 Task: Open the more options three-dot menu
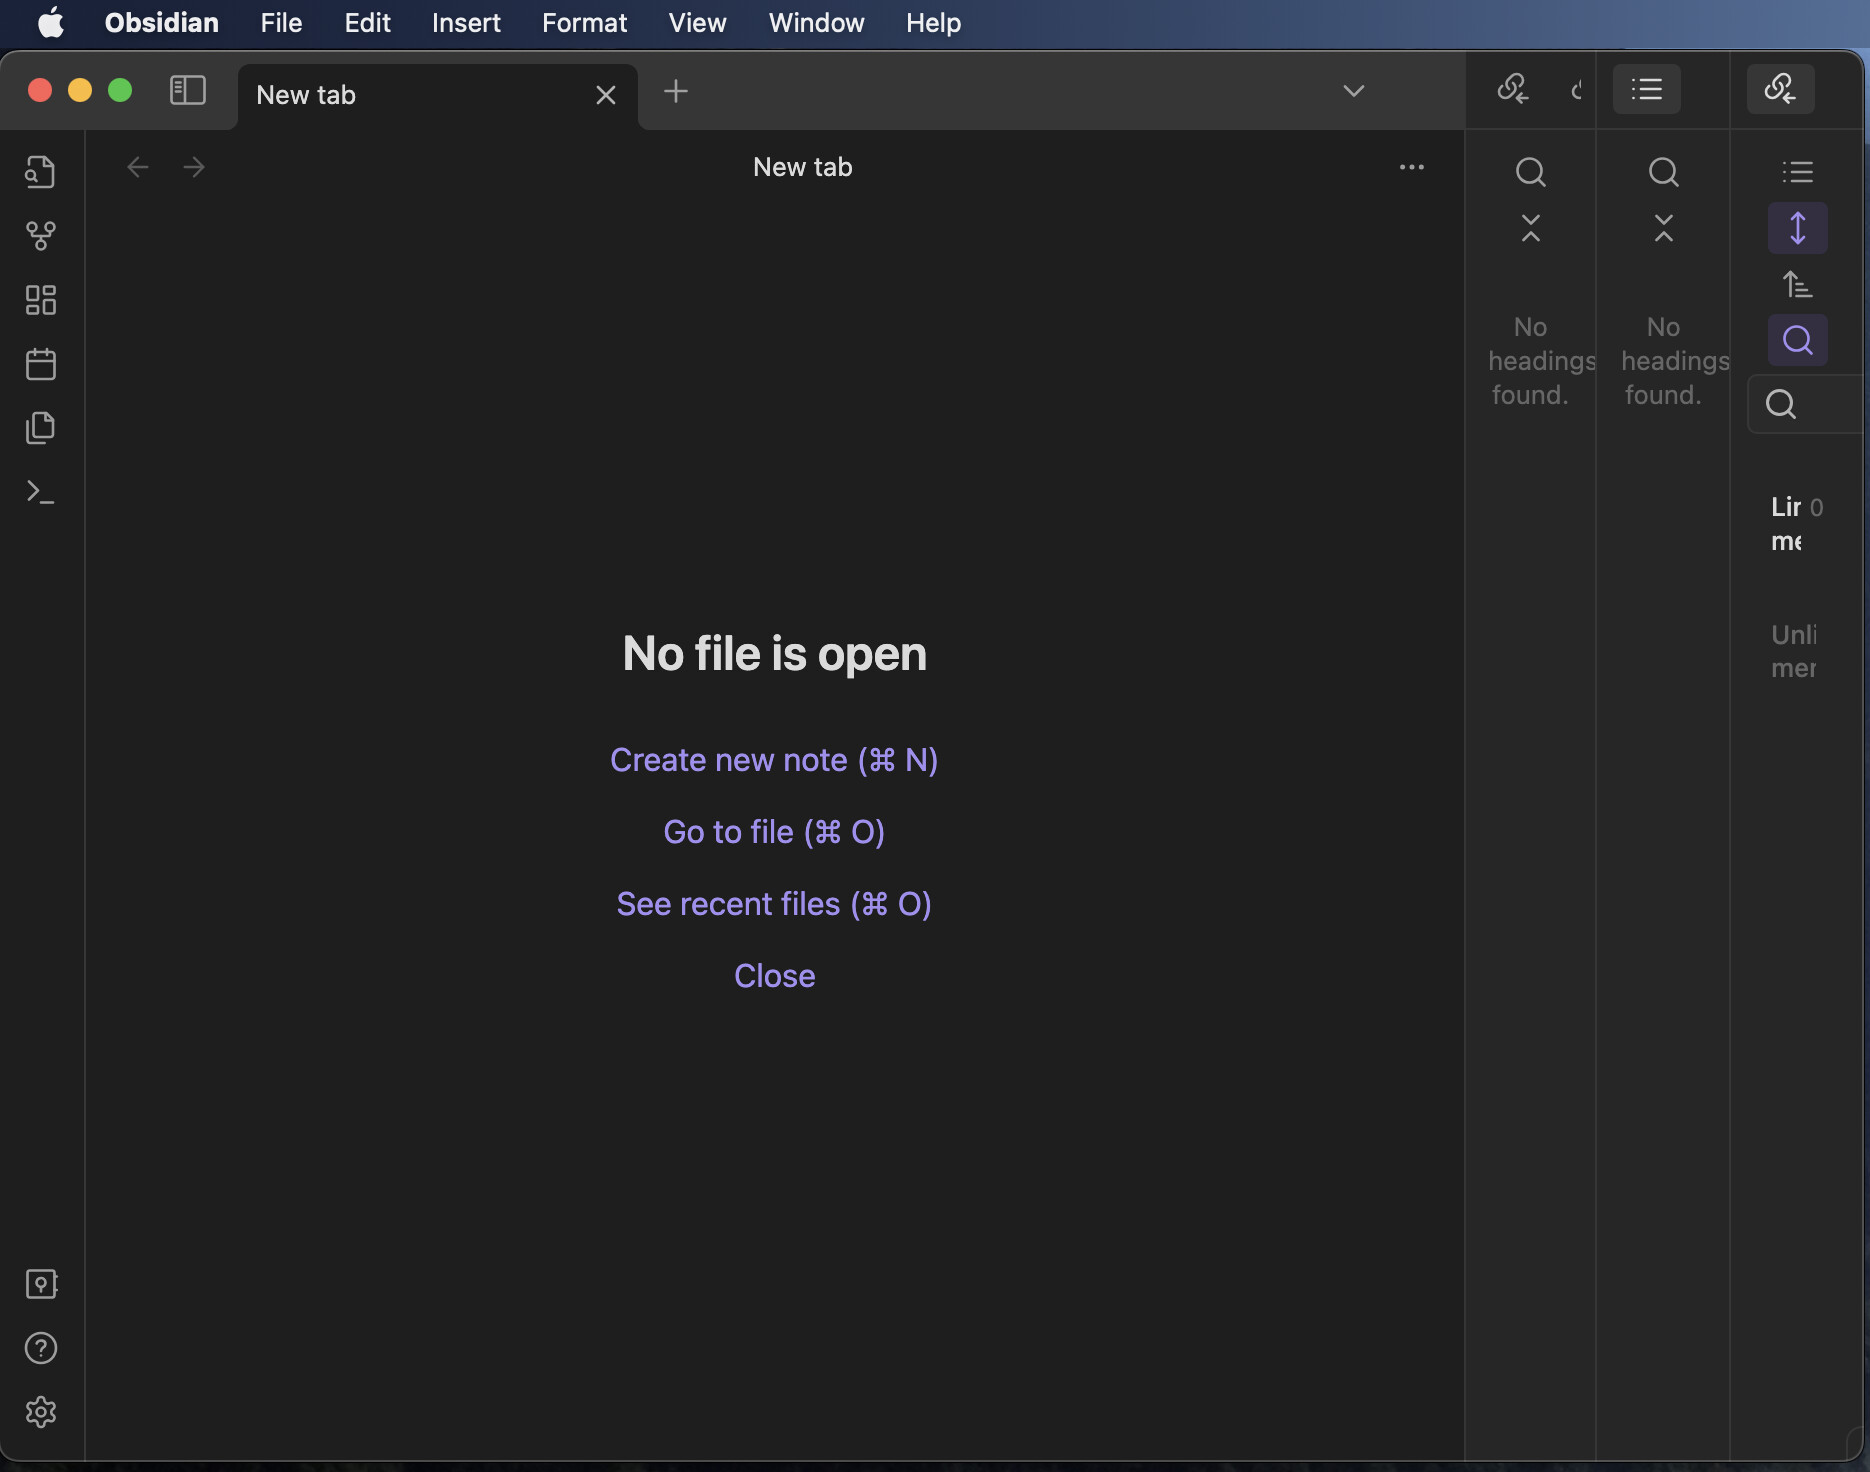tap(1412, 167)
